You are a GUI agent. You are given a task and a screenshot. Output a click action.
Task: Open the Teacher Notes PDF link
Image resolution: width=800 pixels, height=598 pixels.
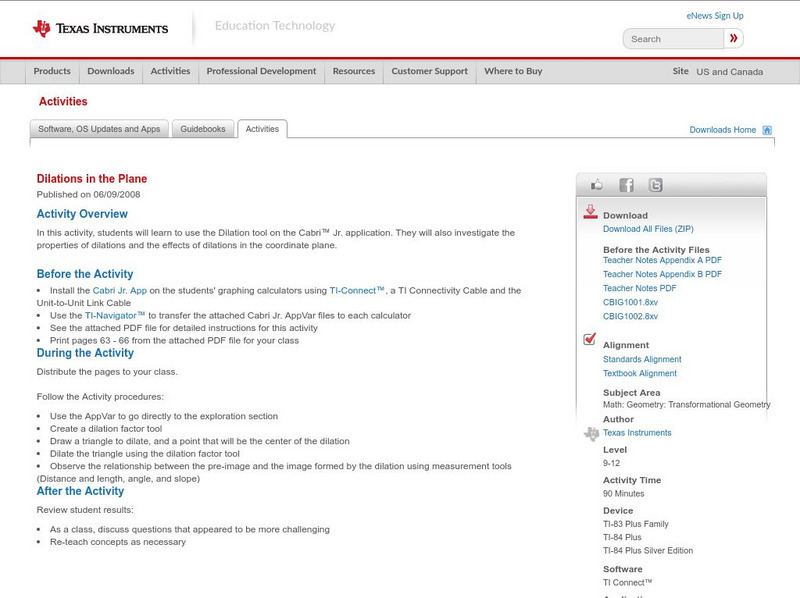639,288
